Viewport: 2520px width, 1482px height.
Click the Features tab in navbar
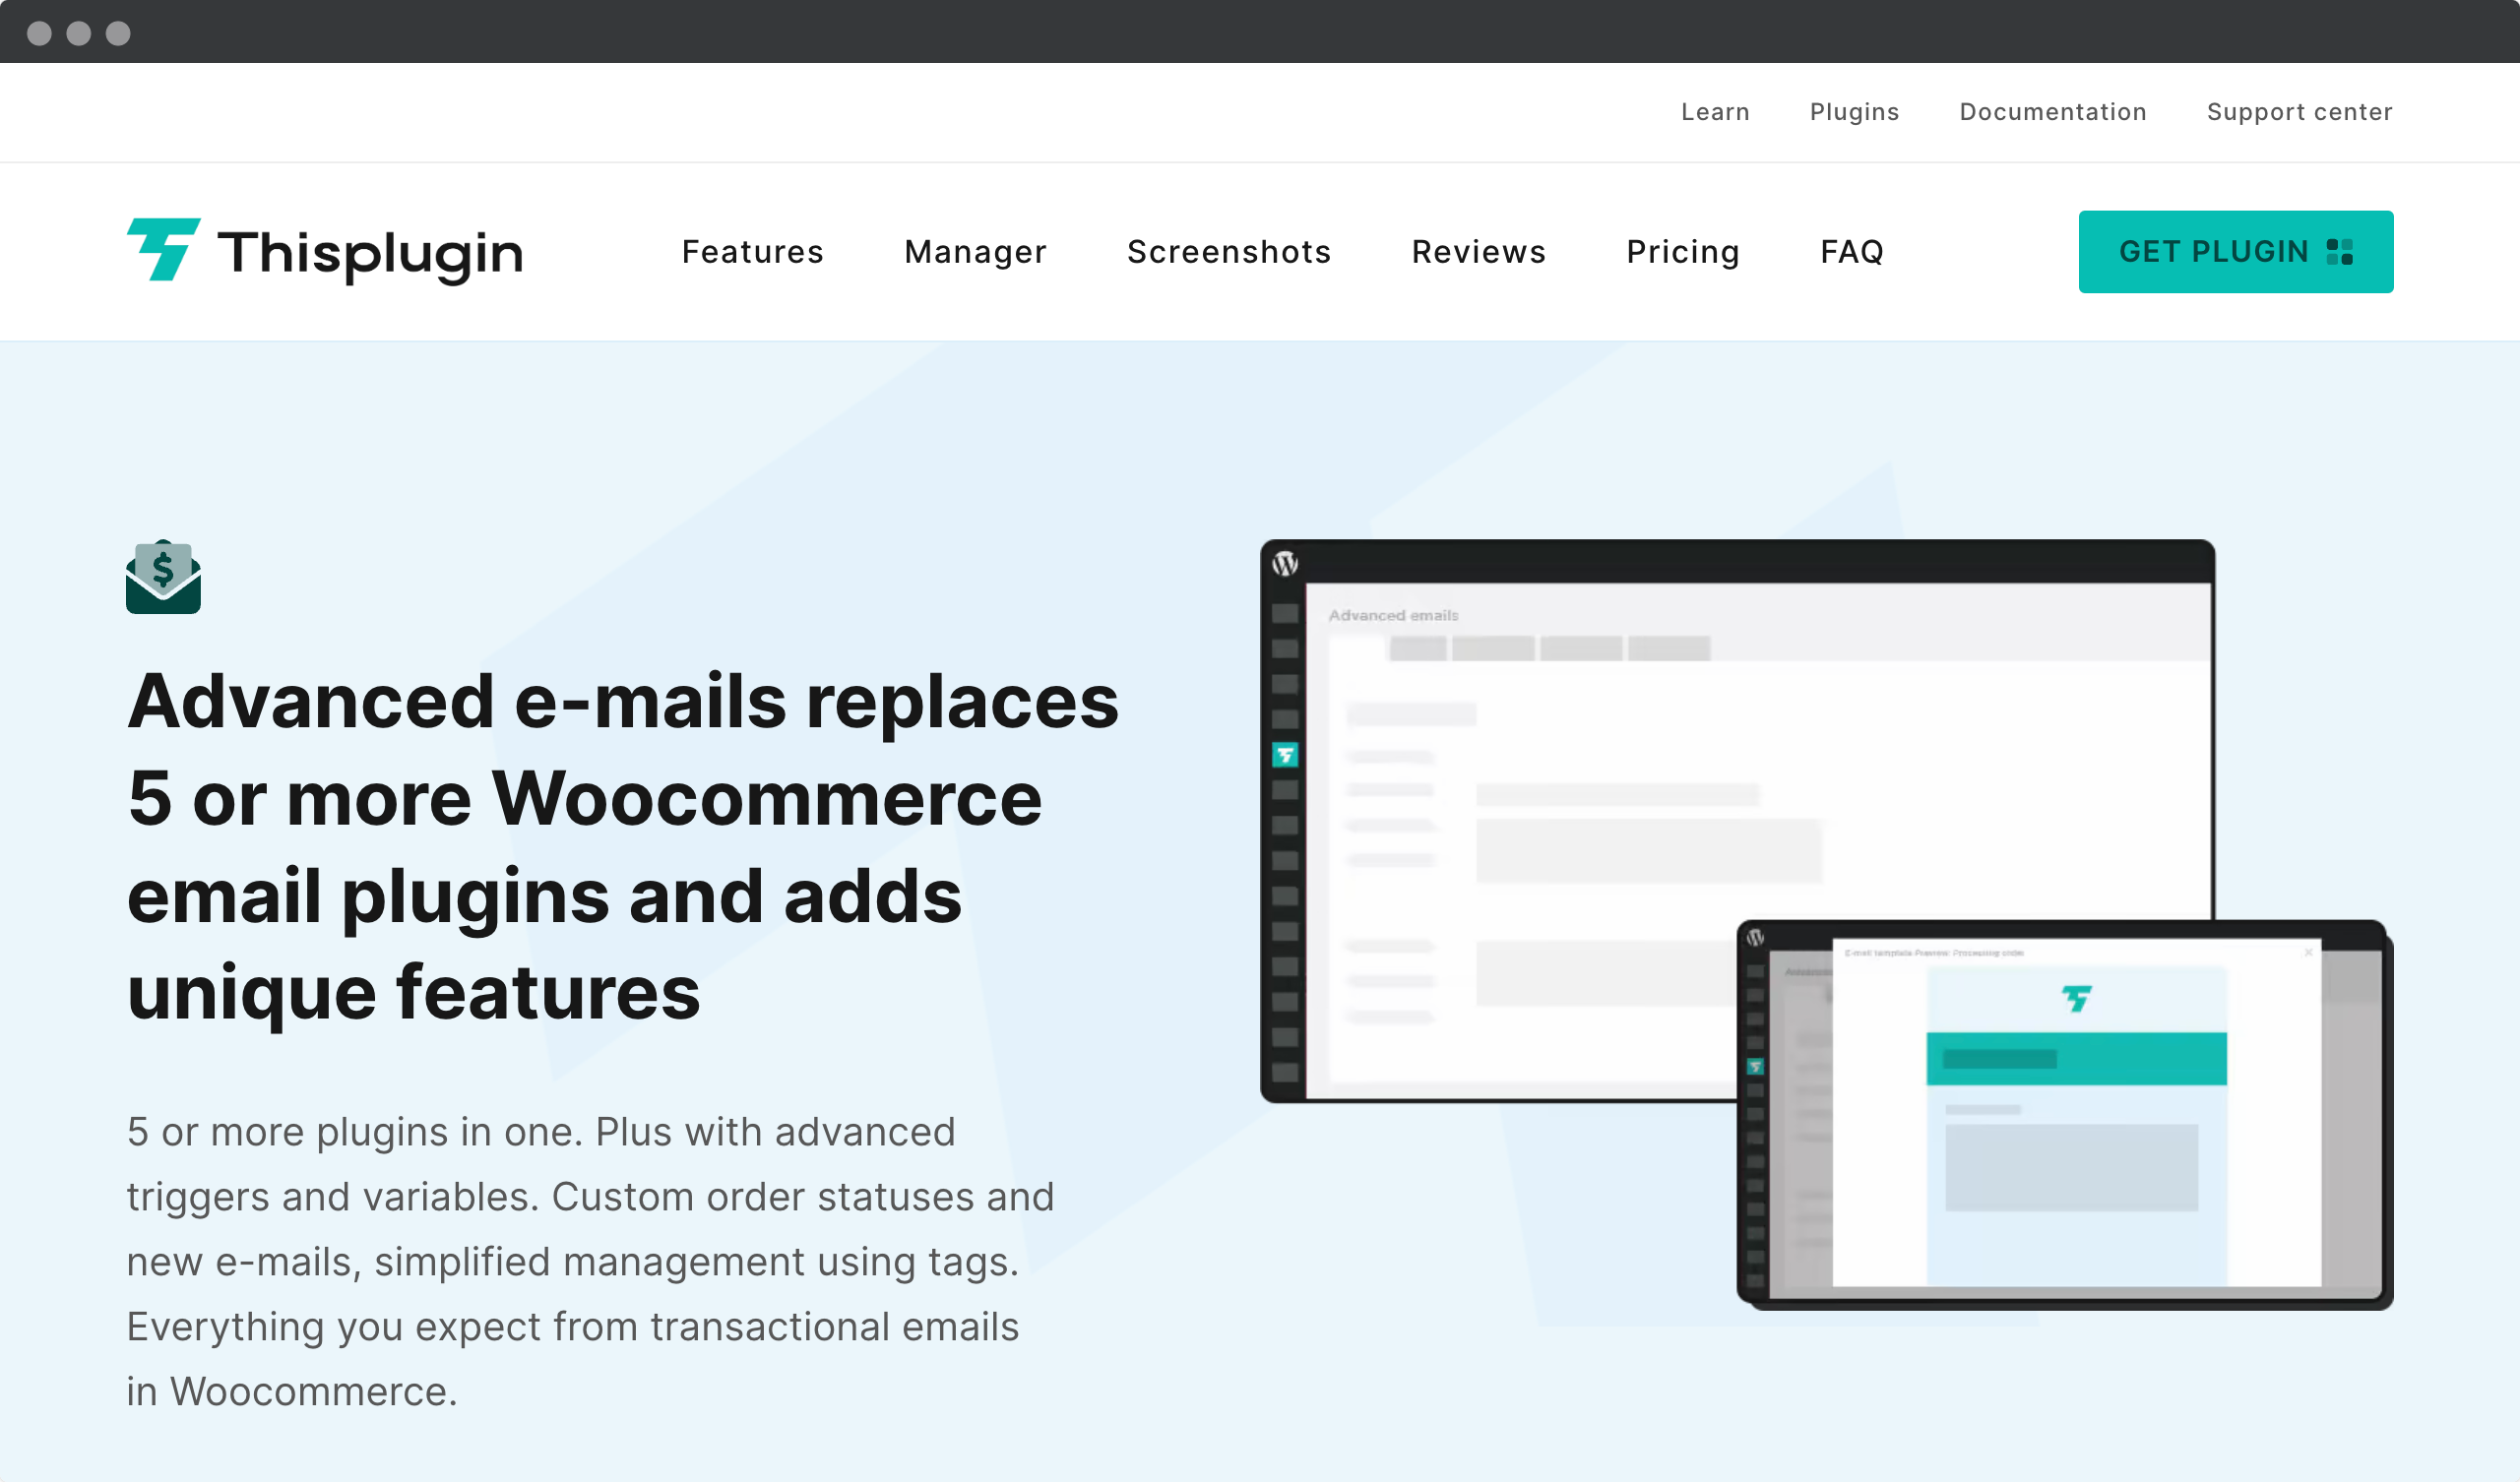752,251
